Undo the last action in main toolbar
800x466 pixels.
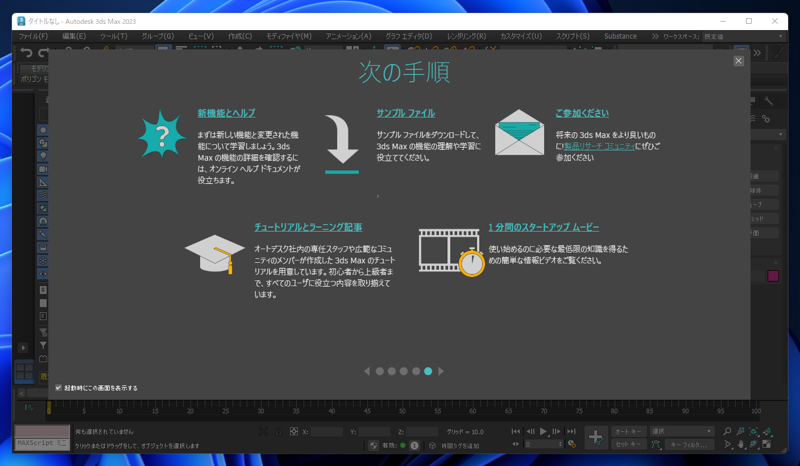click(x=26, y=52)
